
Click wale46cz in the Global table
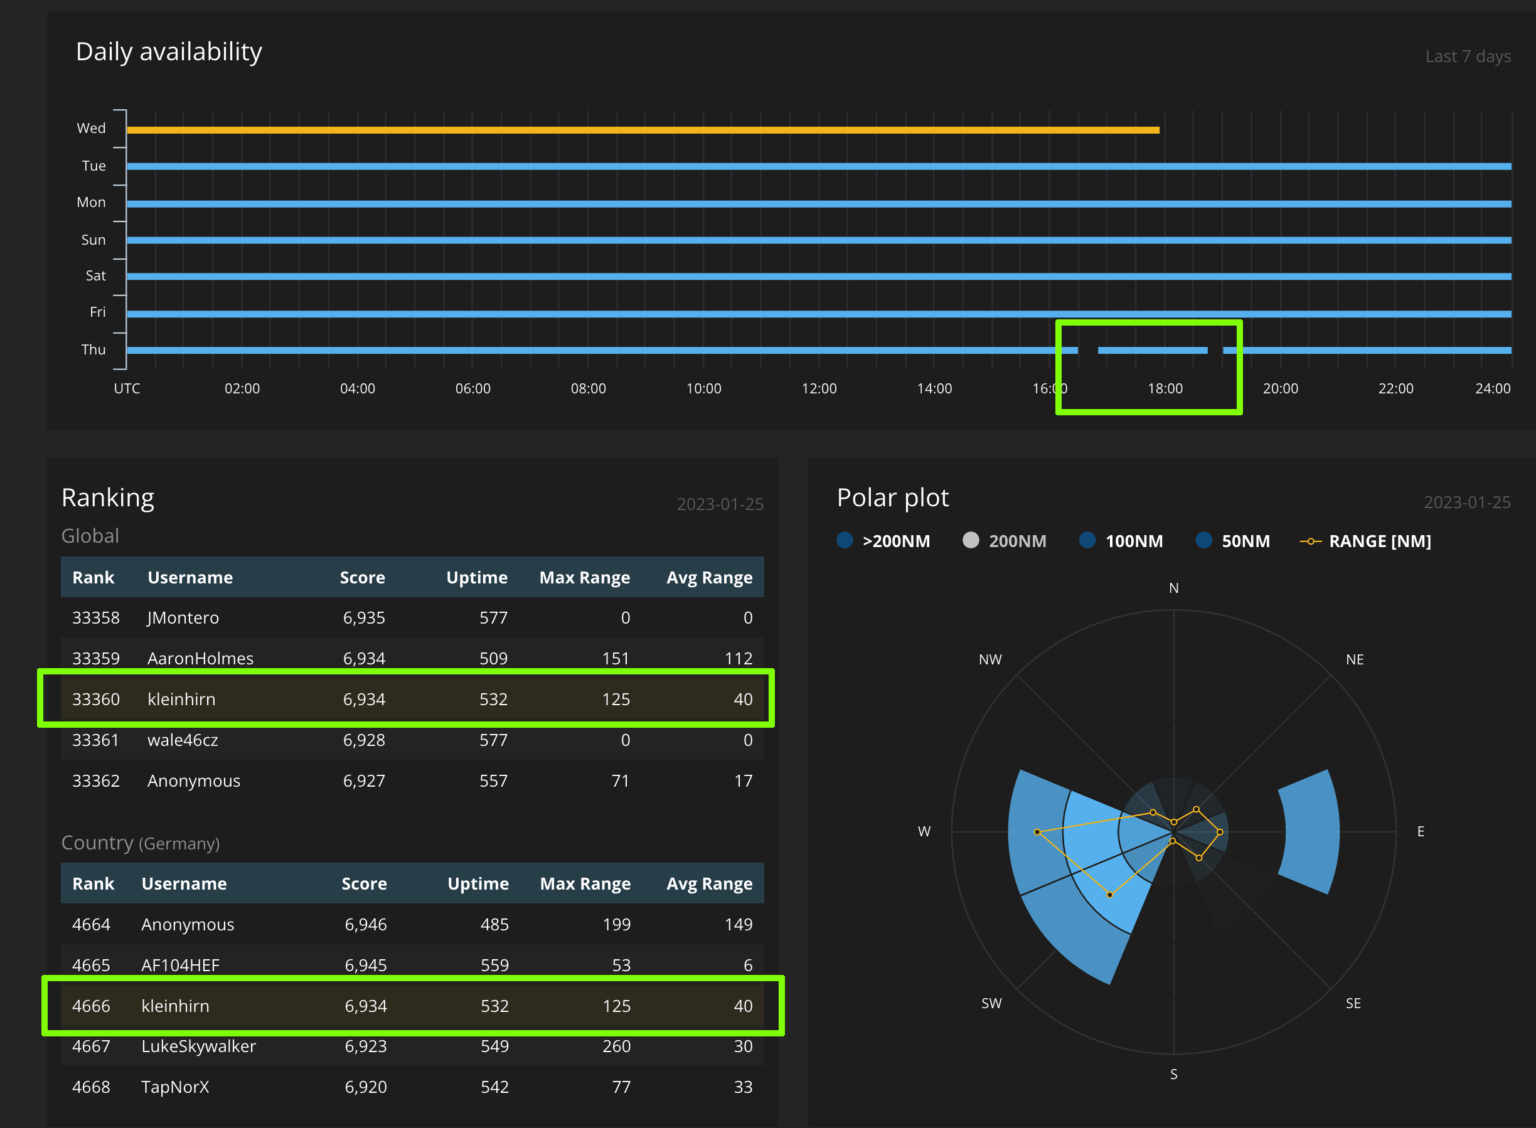click(183, 740)
